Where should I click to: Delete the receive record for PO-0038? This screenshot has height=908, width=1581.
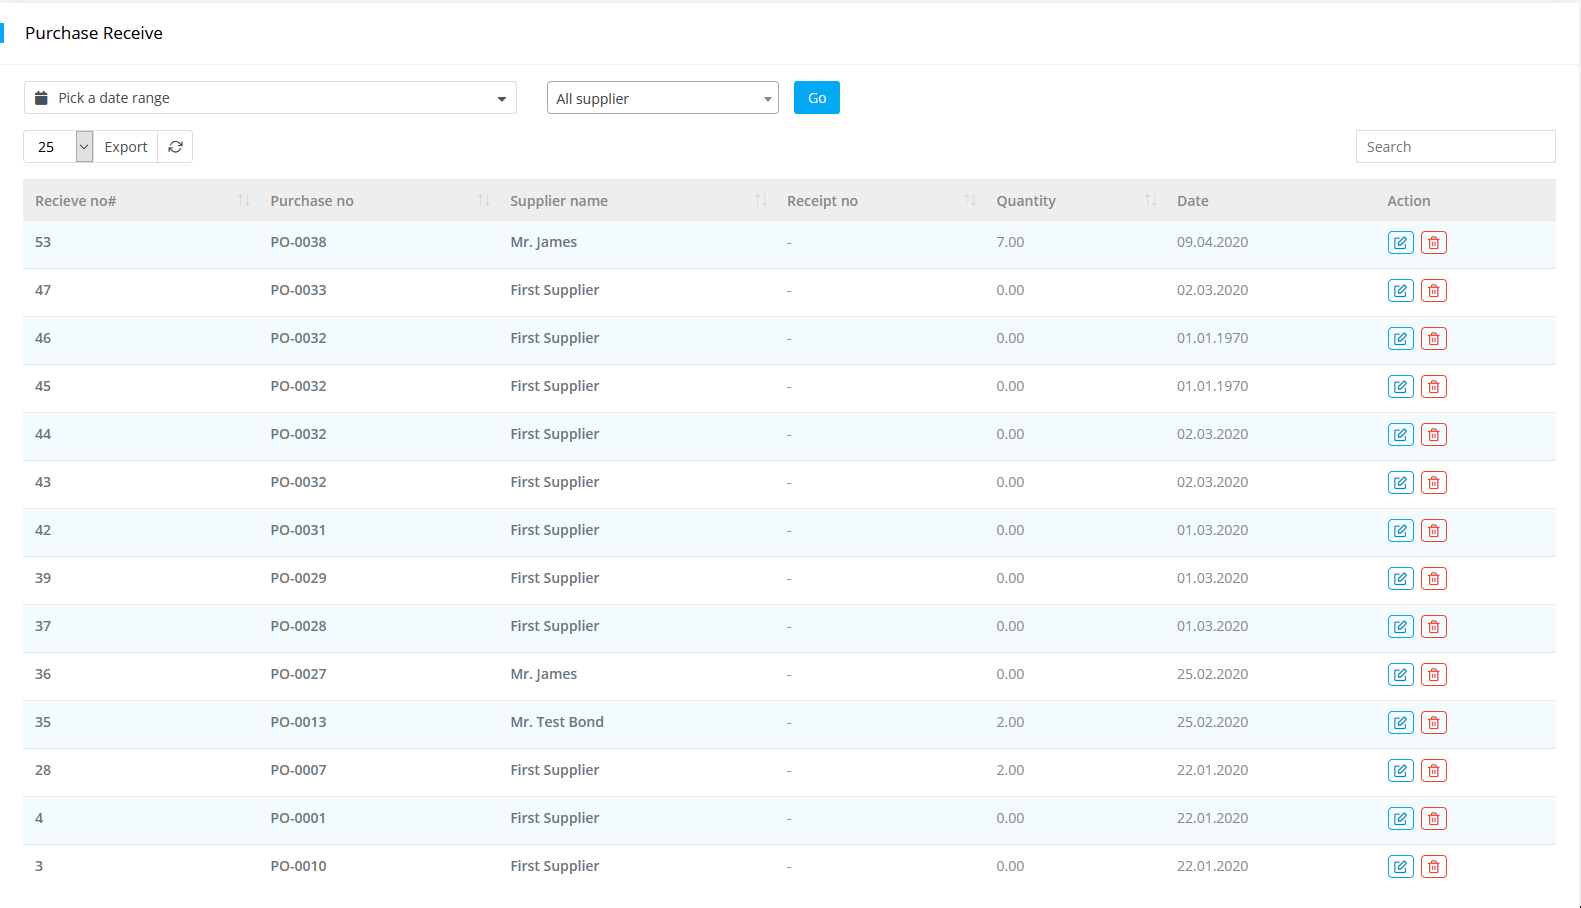click(1433, 243)
